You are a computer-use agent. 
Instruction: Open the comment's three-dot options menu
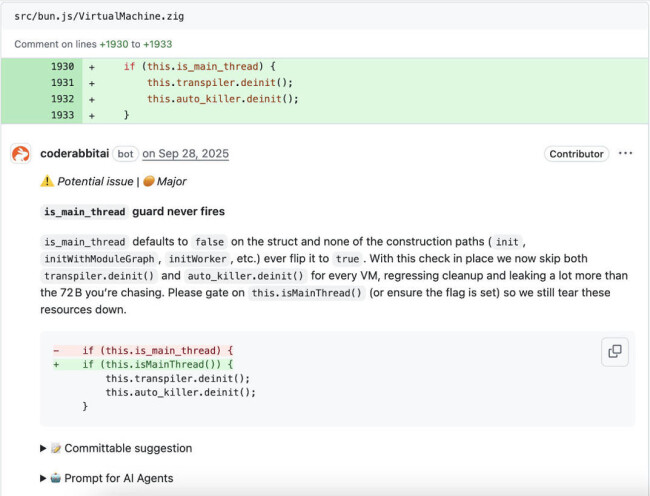[625, 154]
